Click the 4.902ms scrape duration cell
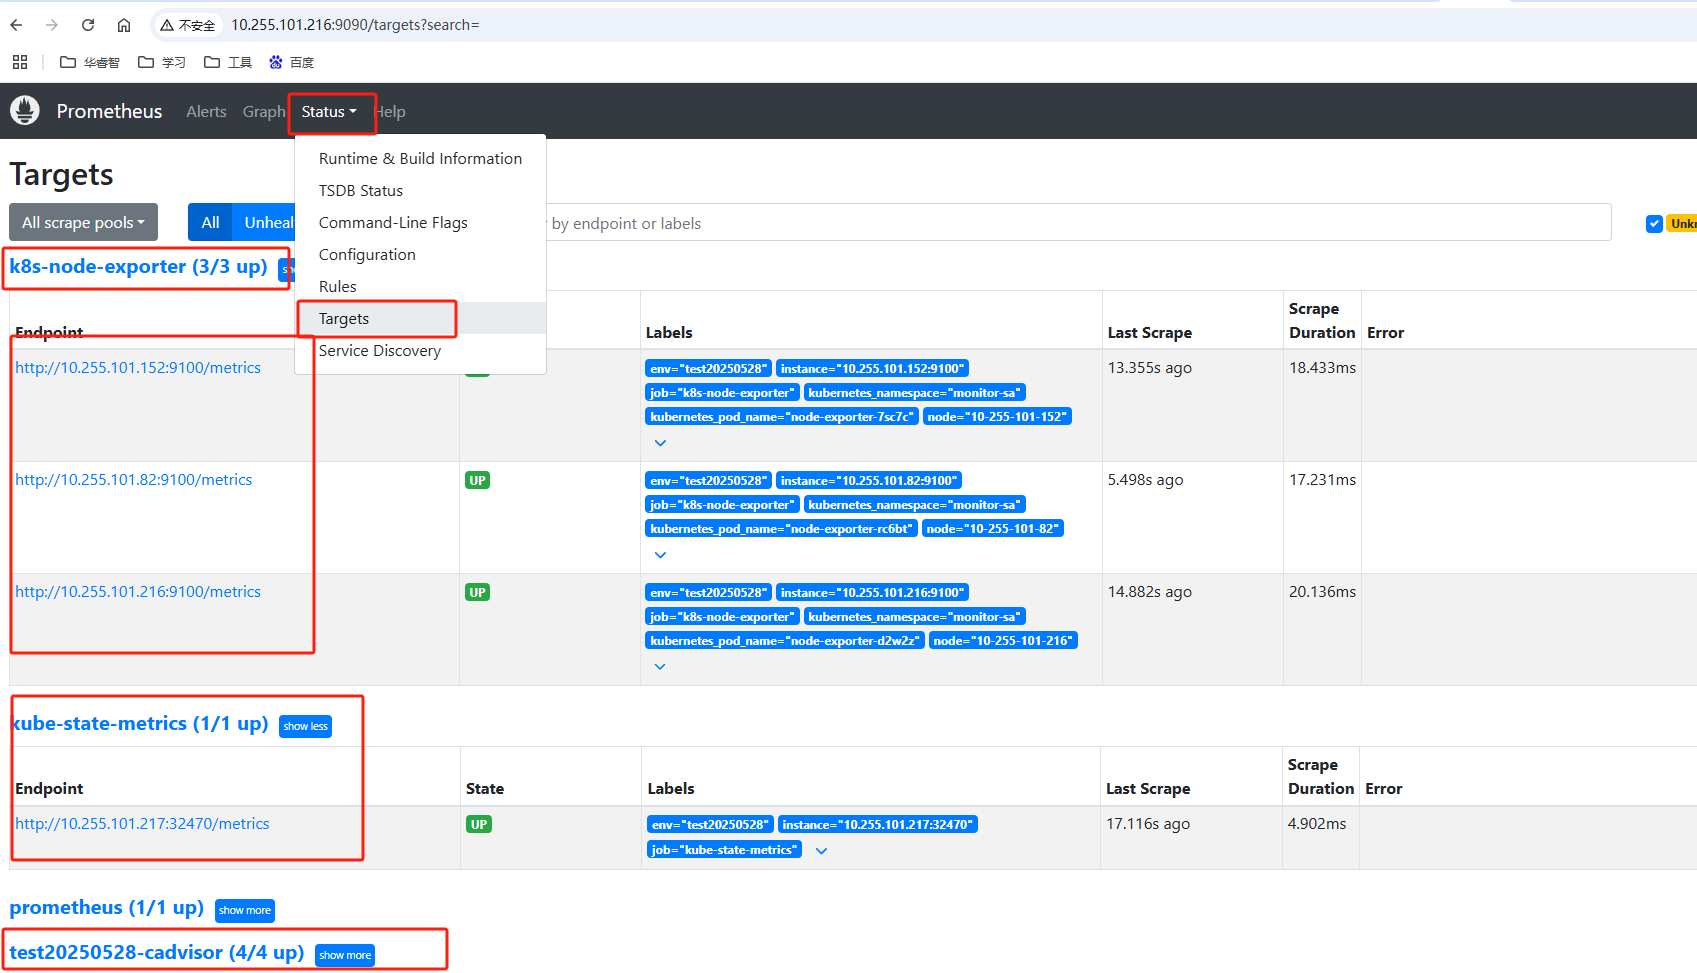The width and height of the screenshot is (1697, 973). [1317, 824]
